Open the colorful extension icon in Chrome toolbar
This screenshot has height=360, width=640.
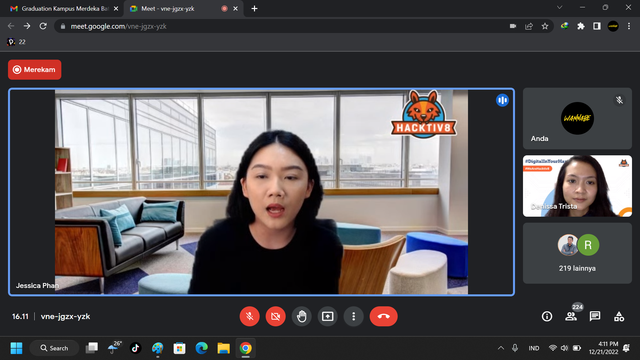click(564, 26)
